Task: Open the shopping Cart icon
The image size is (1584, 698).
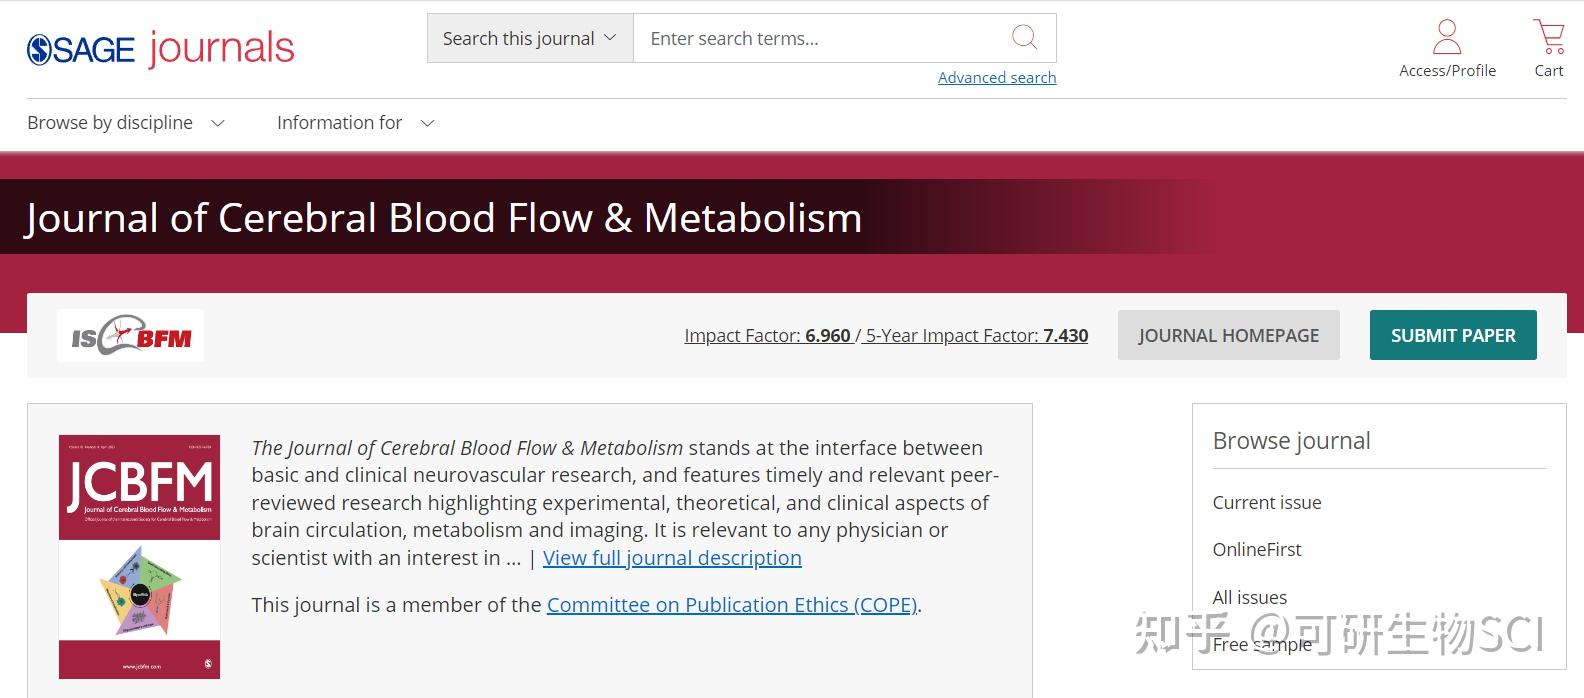Action: pos(1548,38)
